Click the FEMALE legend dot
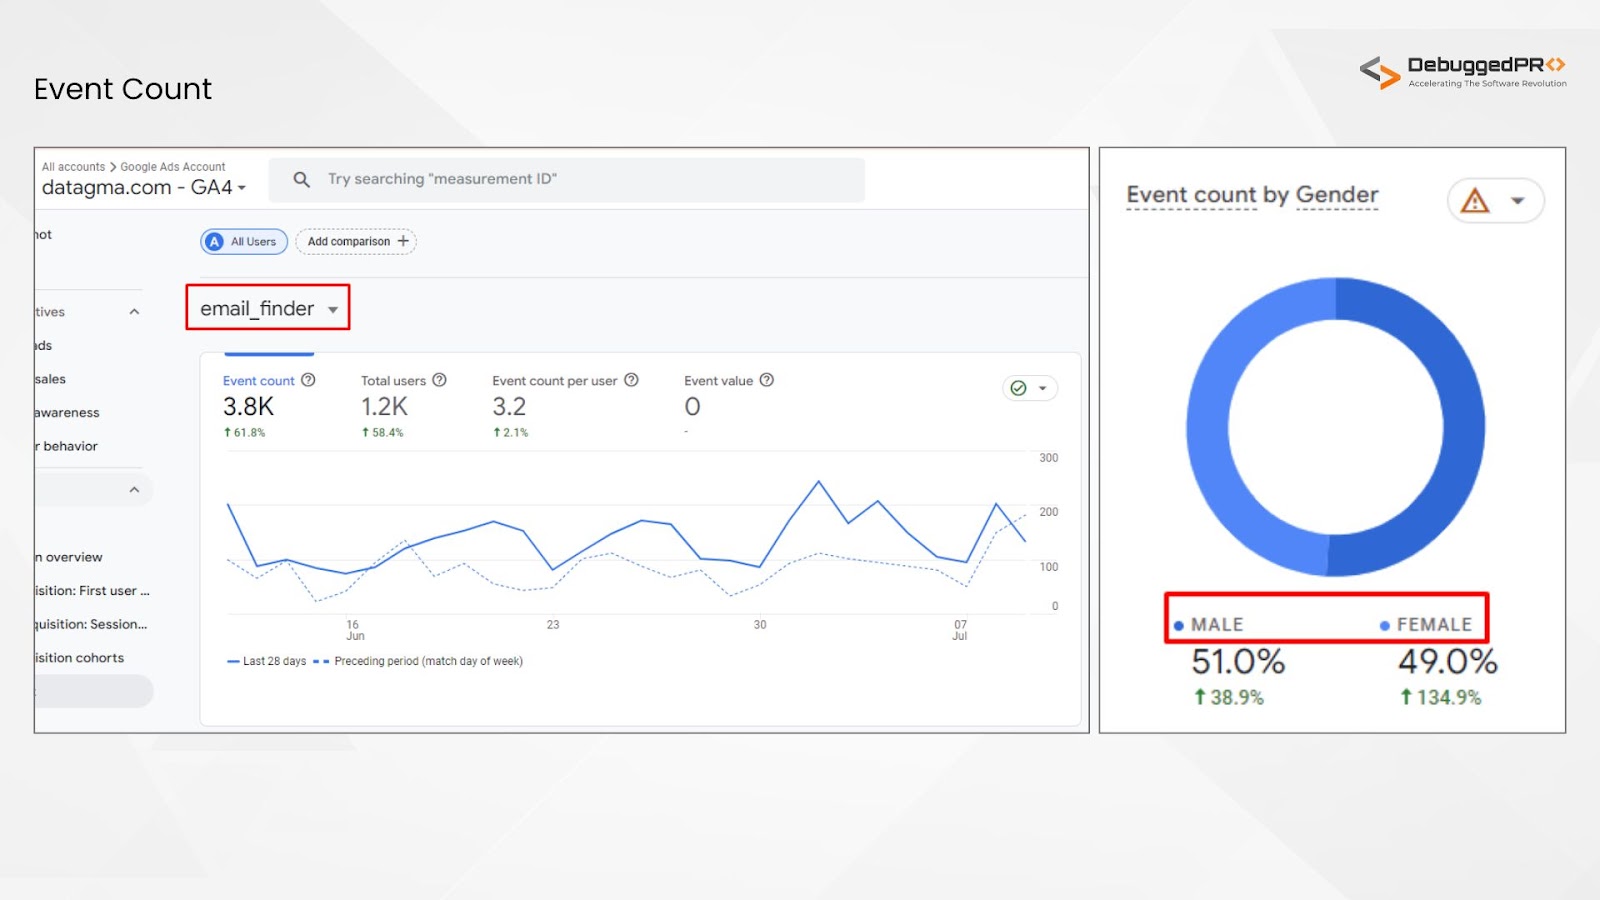Image resolution: width=1600 pixels, height=900 pixels. (x=1384, y=626)
